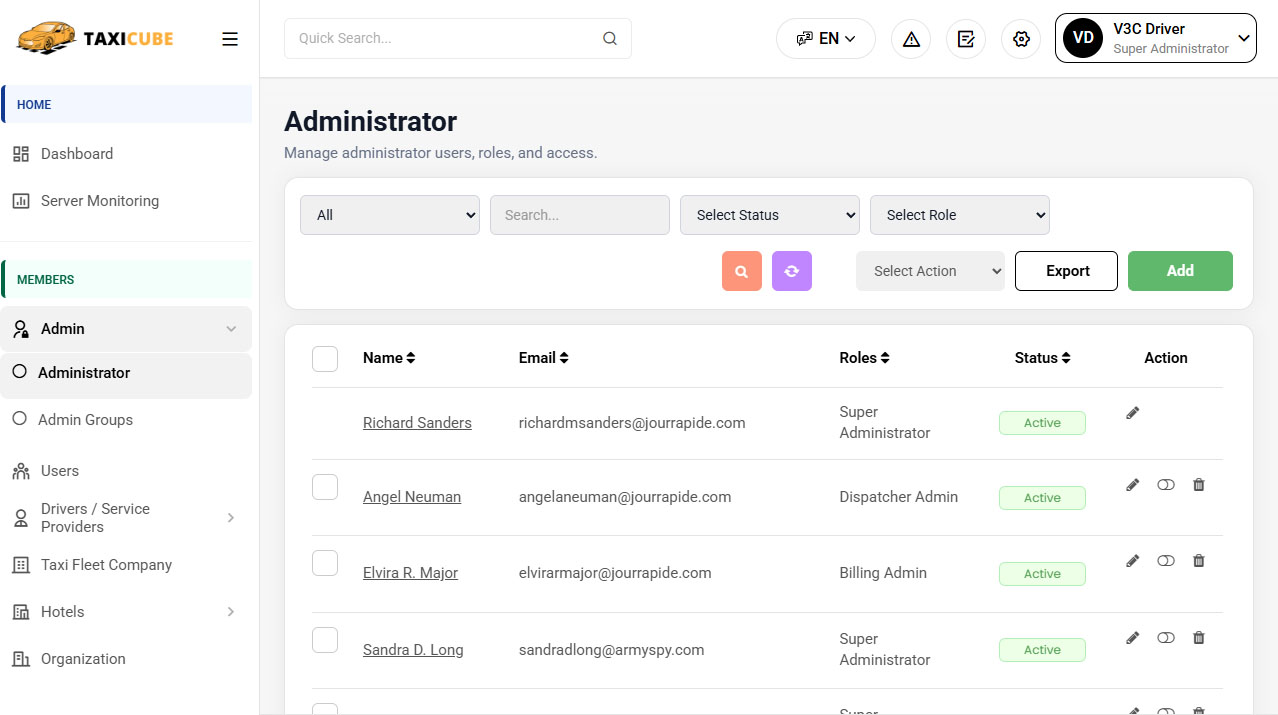Screen dimensions: 1278x715
Task: Open the settings gear icon in header
Action: [x=1021, y=39]
